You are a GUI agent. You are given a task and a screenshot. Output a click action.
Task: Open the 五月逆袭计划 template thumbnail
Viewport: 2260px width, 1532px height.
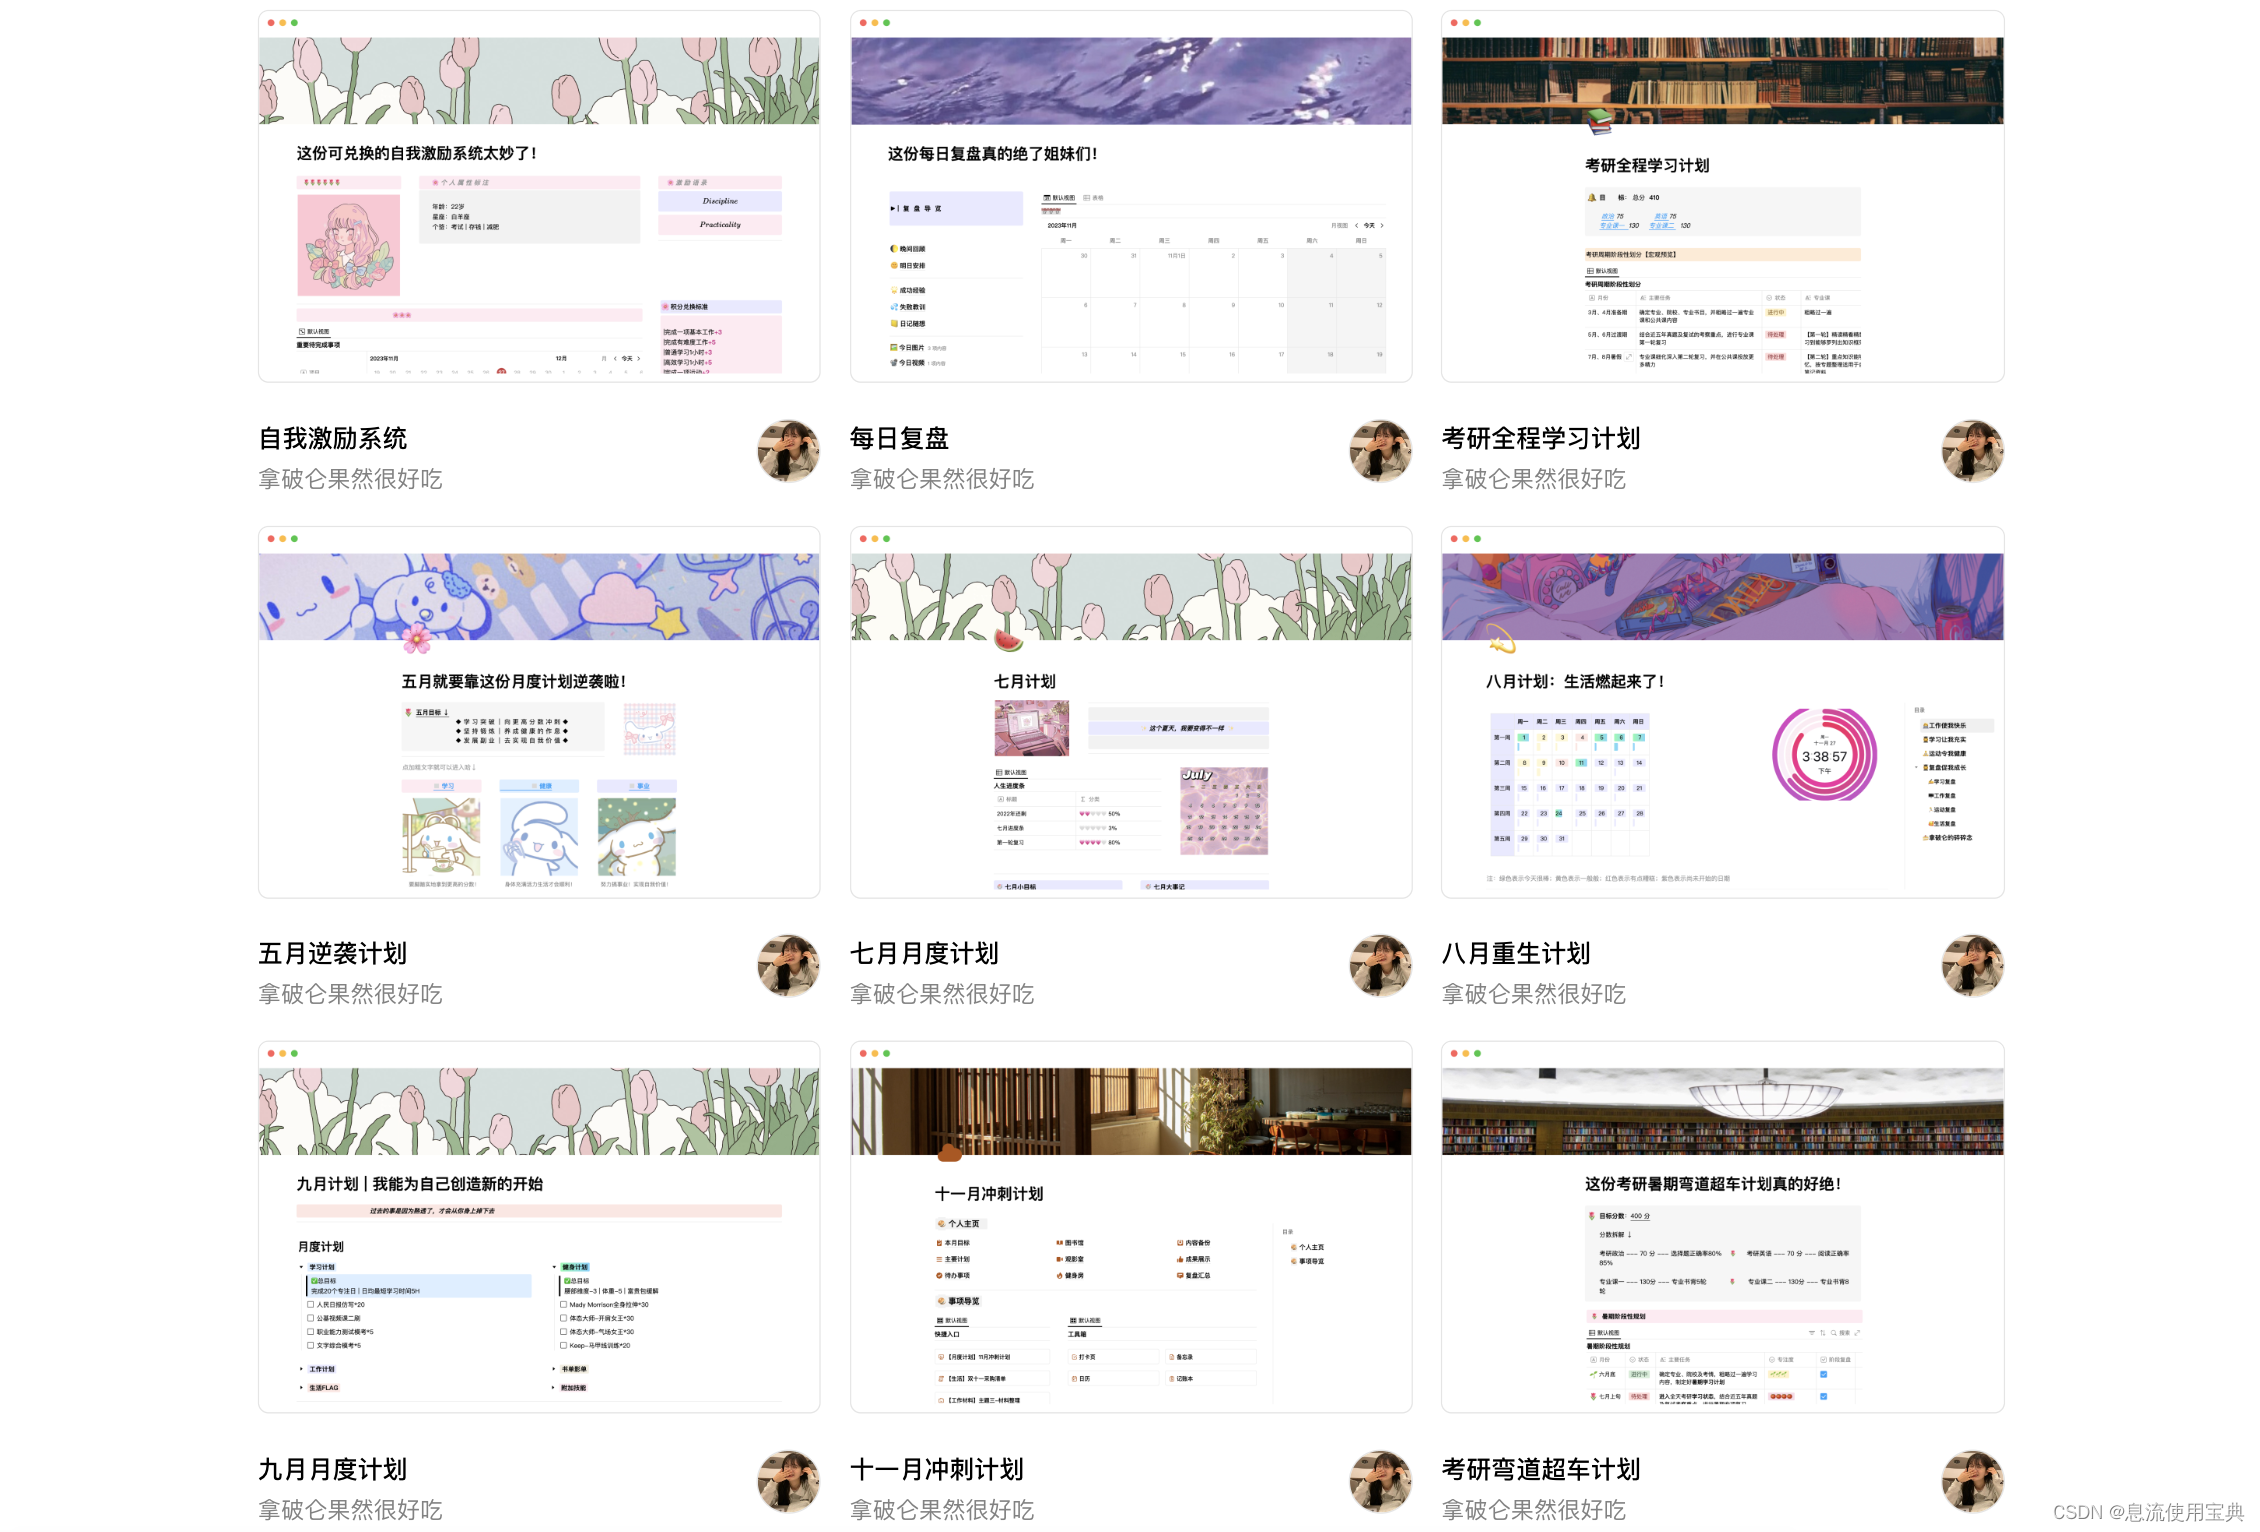tap(539, 712)
